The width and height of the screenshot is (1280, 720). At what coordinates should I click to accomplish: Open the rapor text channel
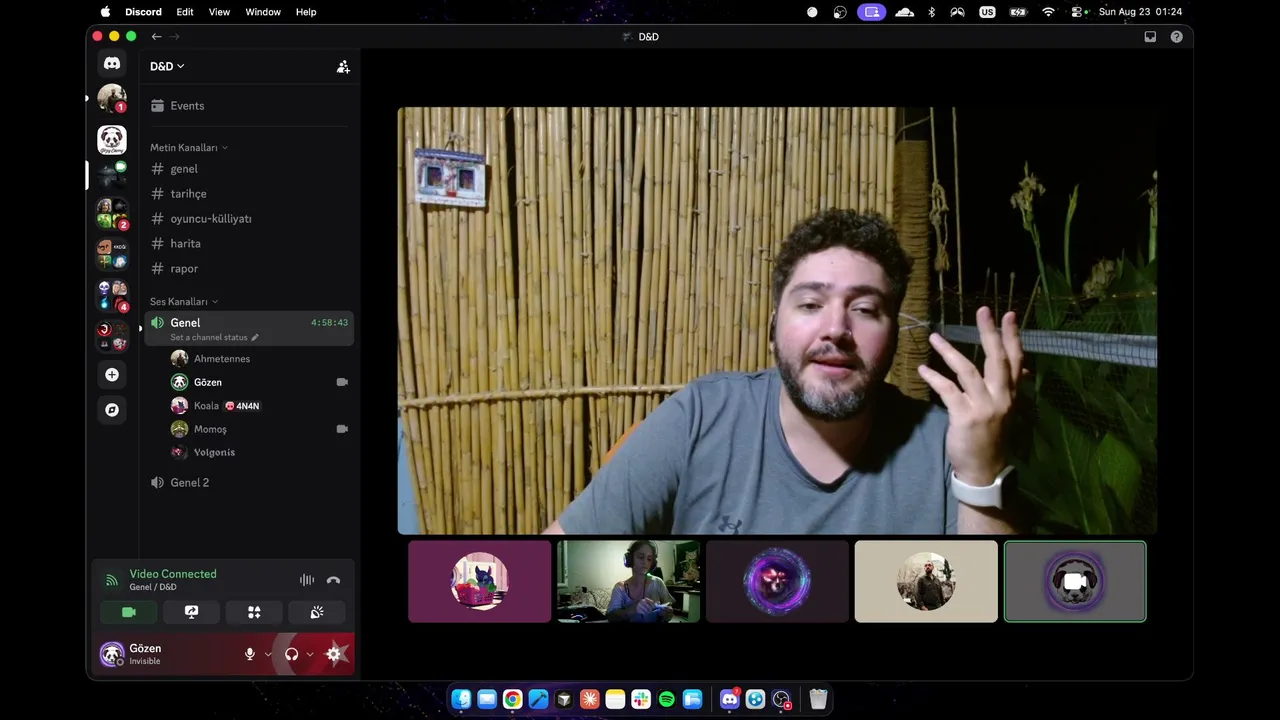(x=249, y=269)
